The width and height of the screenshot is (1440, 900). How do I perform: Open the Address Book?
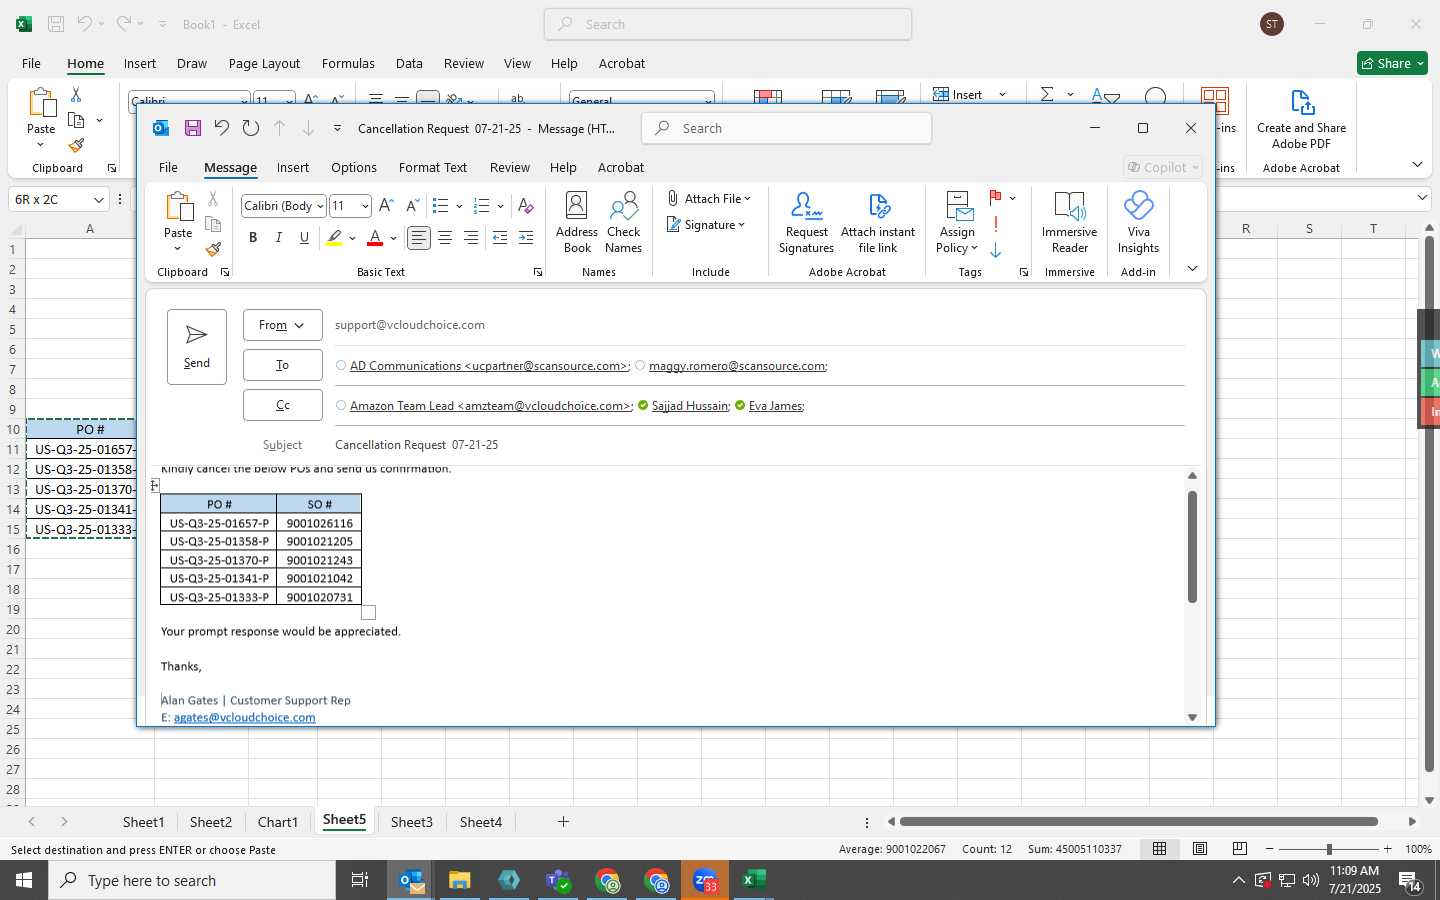(577, 223)
